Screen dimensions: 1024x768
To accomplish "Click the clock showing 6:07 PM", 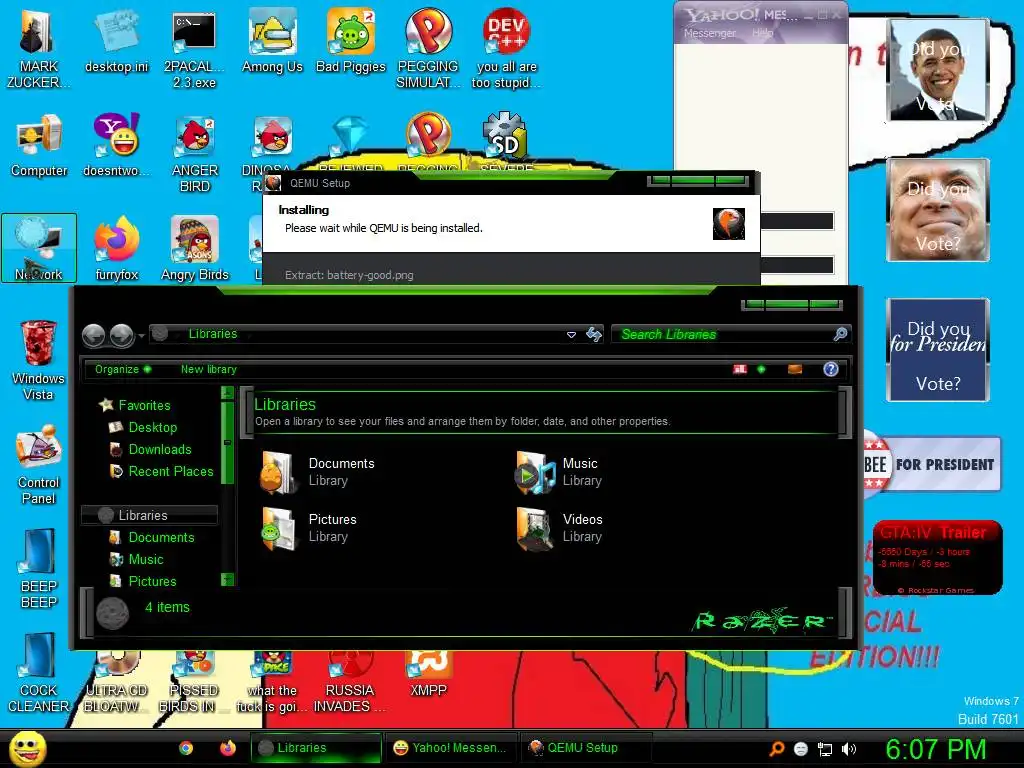I will 936,749.
